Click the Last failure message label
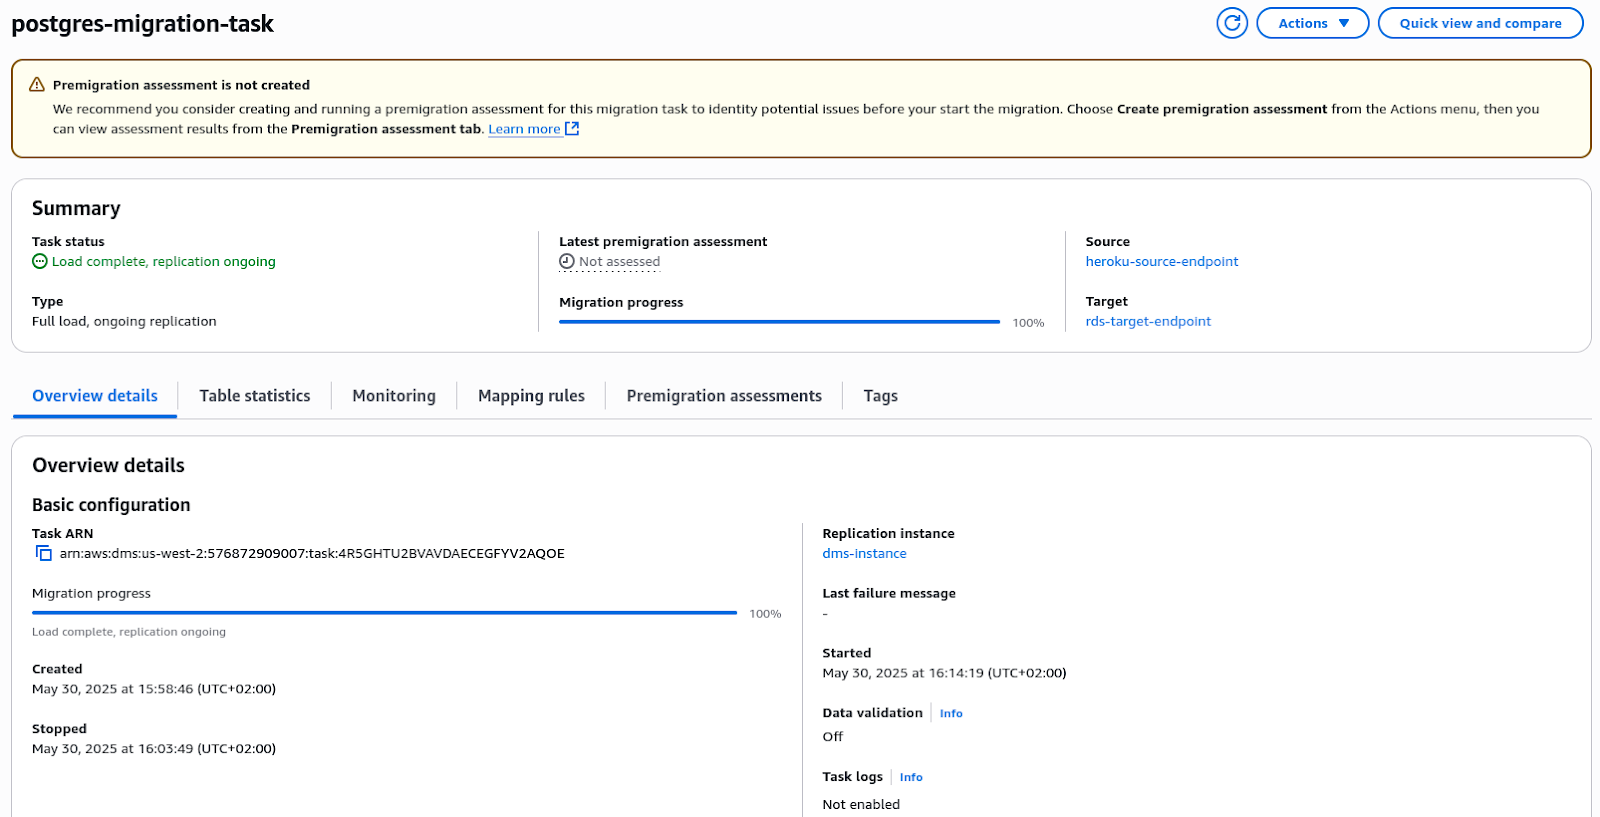The height and width of the screenshot is (817, 1600). (889, 593)
